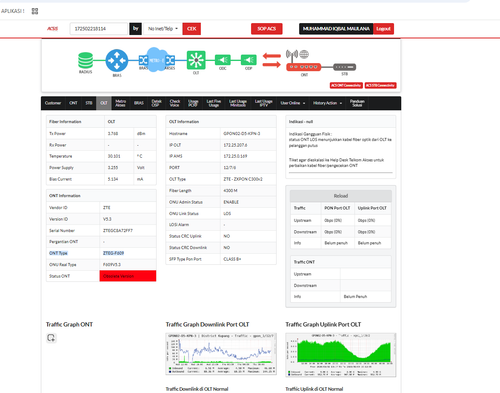This screenshot has height=393, width=500.
Task: Click the ONU Real Type value F609V5.3
Action: [x=112, y=265]
